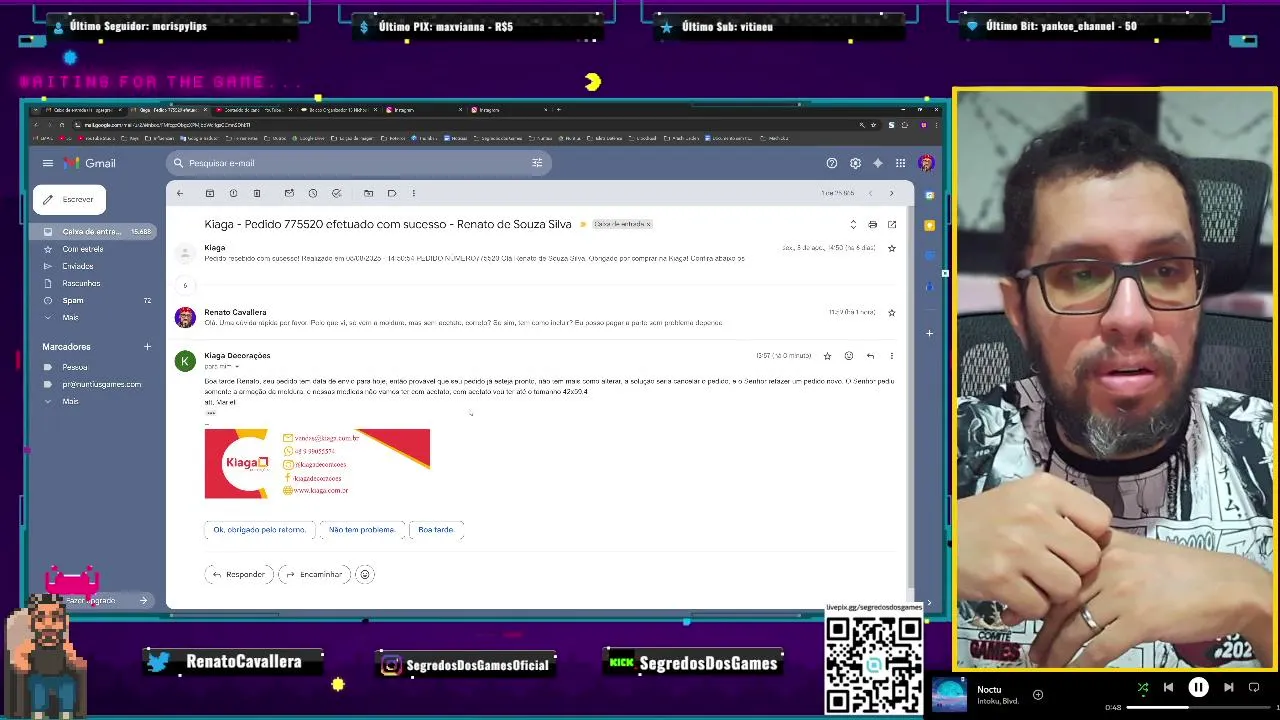
Task: Report conversation as spam
Action: [x=233, y=193]
